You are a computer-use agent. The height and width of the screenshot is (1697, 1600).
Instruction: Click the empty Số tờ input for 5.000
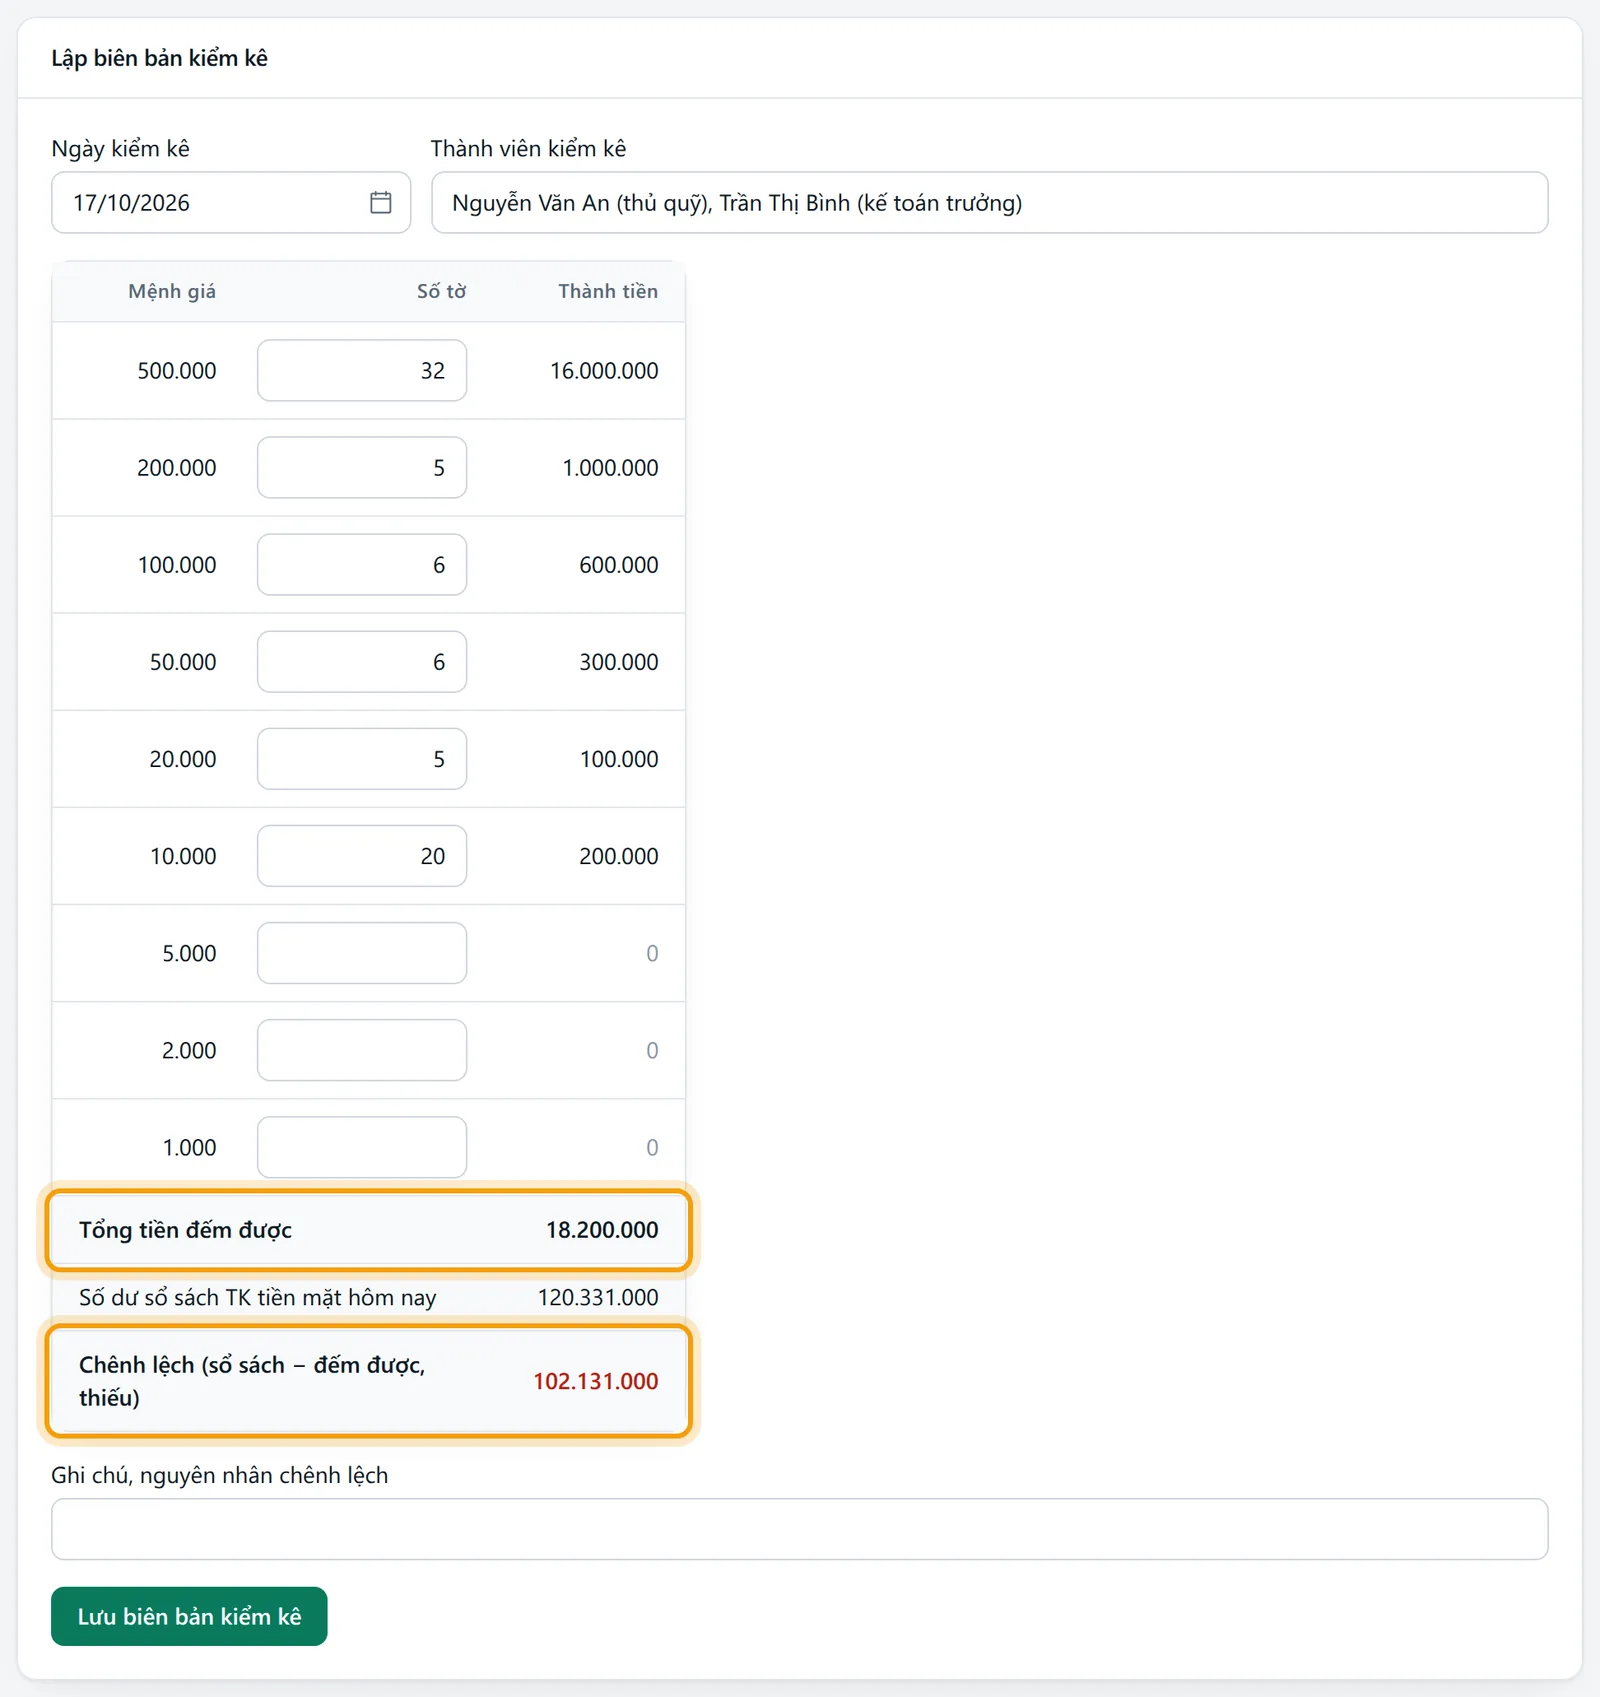[362, 952]
